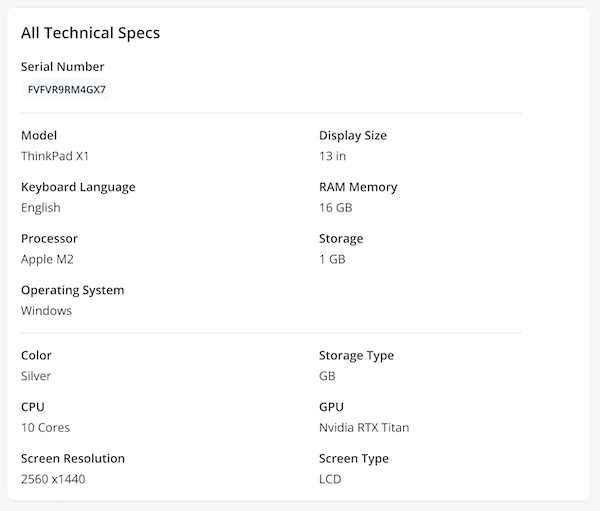Viewport: 600px width, 511px height.
Task: Select the screen type value 'LCD'
Action: [330, 479]
